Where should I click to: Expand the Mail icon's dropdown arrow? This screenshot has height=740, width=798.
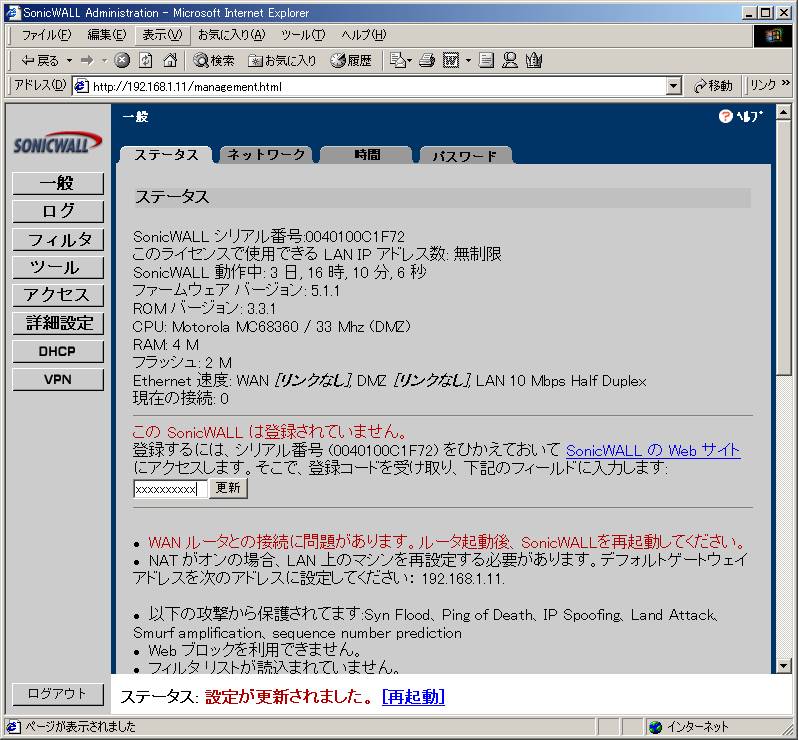tap(409, 61)
